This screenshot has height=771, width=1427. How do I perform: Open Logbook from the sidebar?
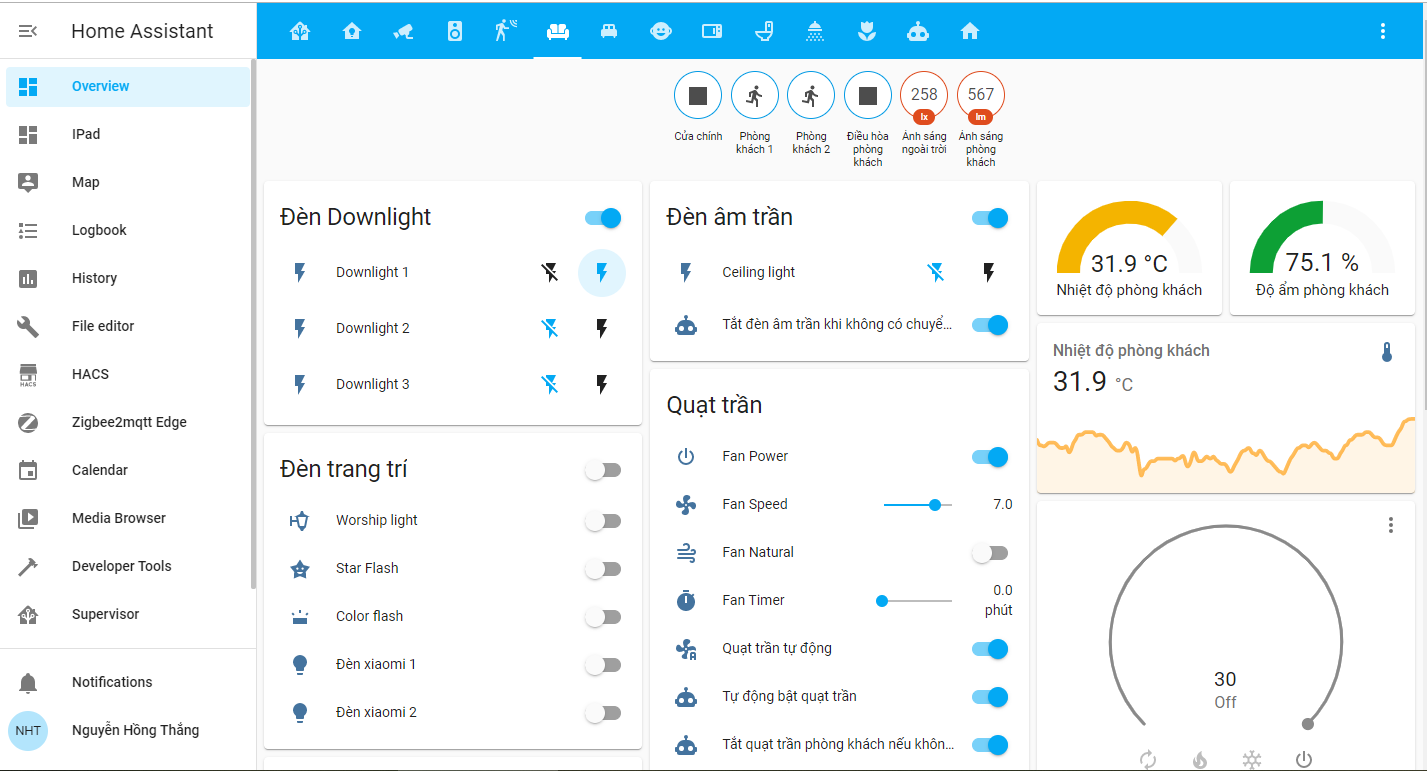(99, 230)
